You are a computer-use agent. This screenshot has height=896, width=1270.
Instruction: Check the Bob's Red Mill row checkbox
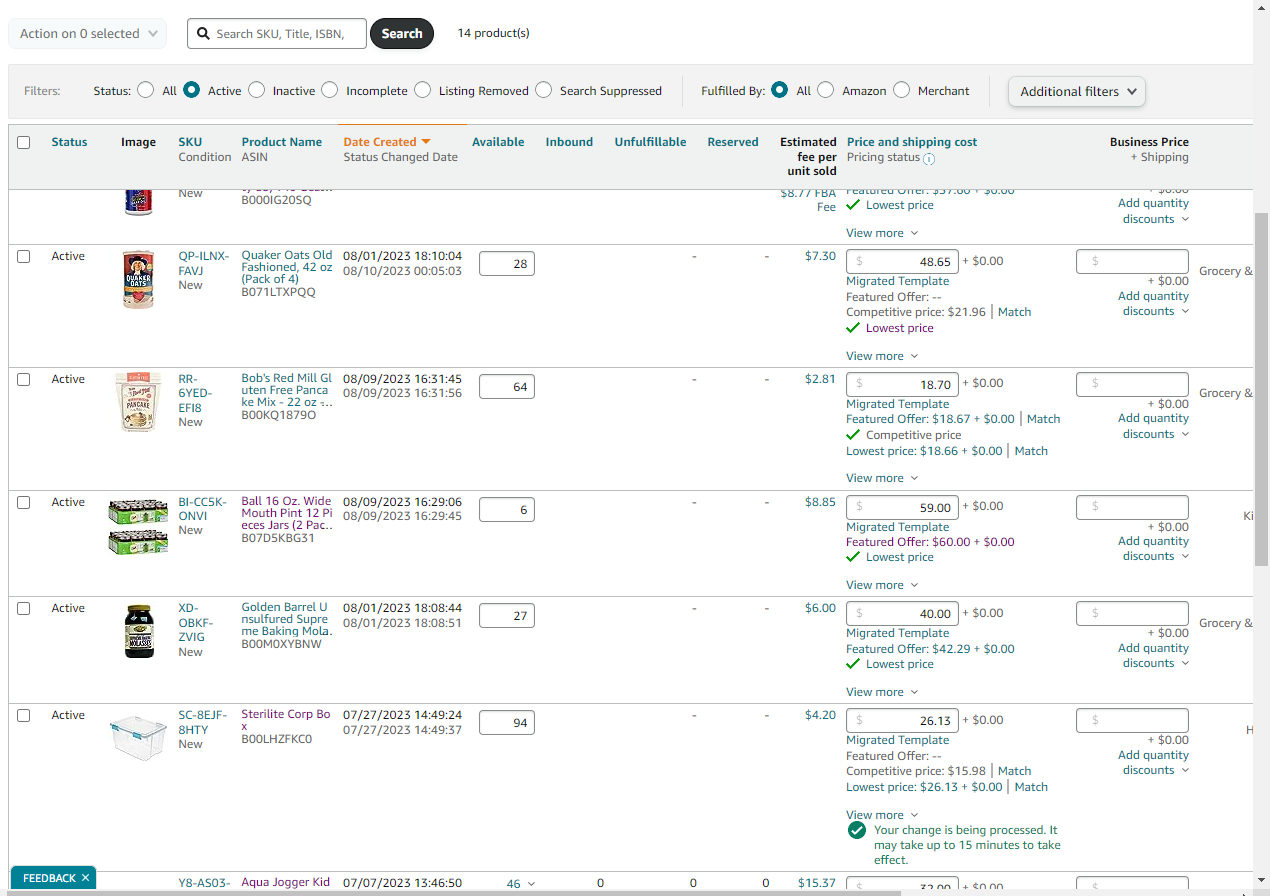point(24,380)
